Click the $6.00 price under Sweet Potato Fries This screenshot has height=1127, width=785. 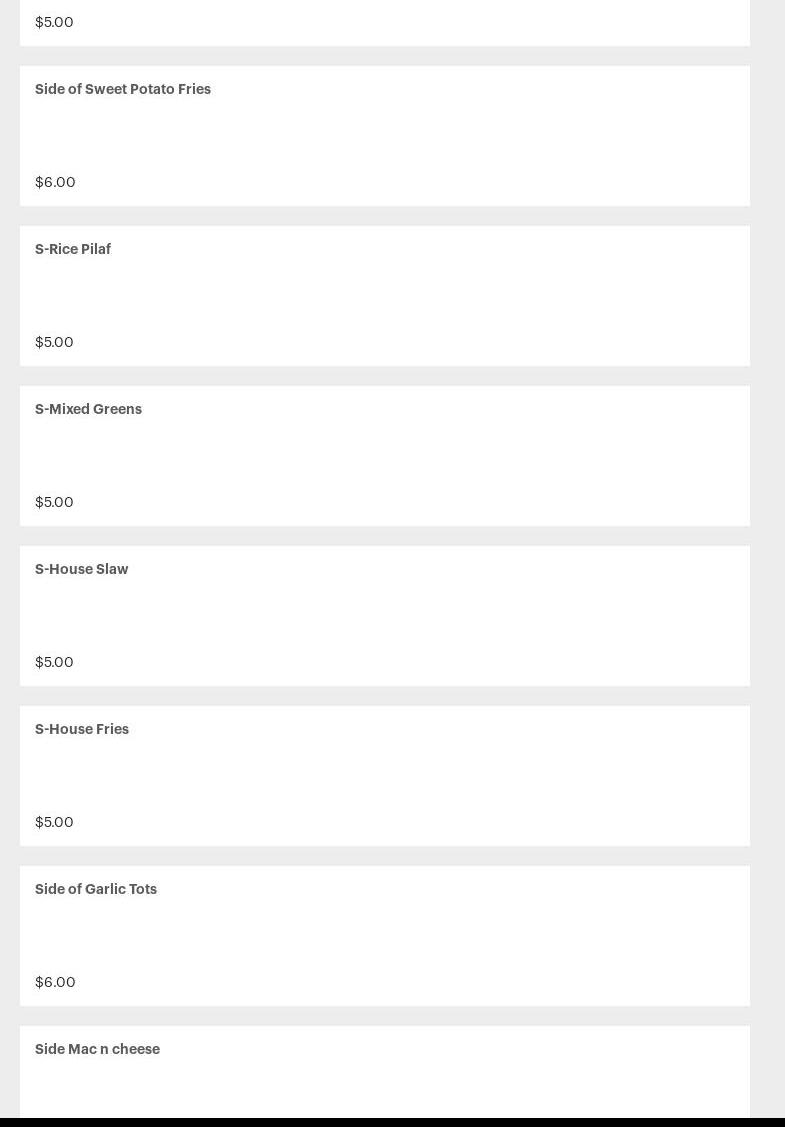[x=55, y=182]
